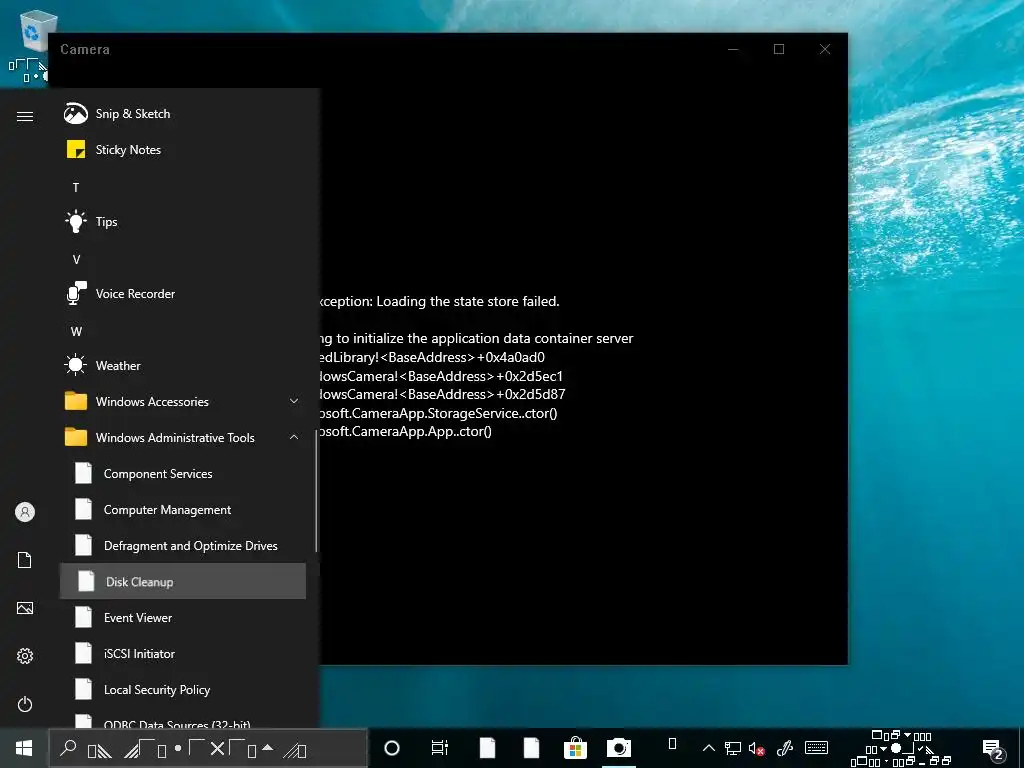Launch Disk Cleanup
The height and width of the screenshot is (768, 1024).
pos(182,581)
